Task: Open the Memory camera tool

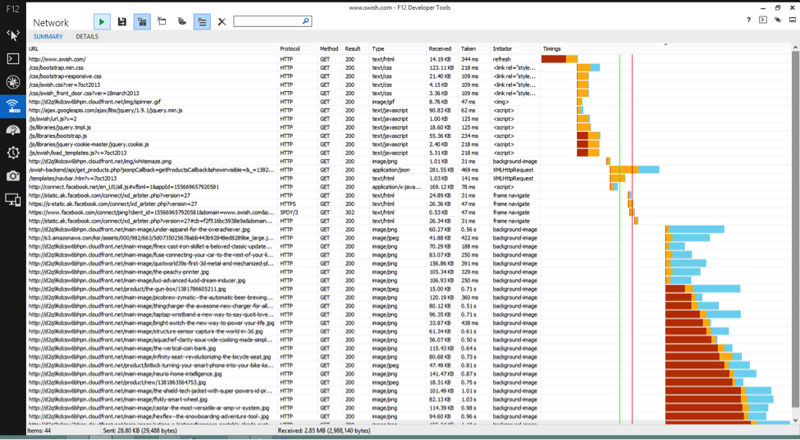Action: pyautogui.click(x=13, y=176)
